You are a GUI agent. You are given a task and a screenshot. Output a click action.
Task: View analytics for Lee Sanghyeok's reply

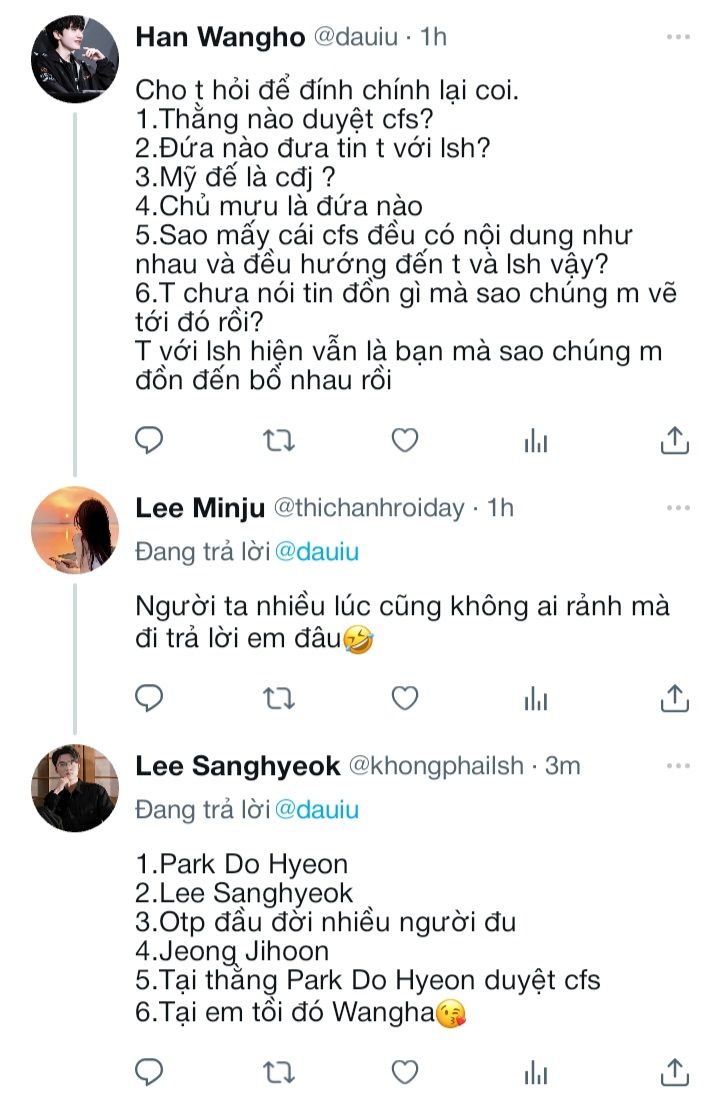537,1073
